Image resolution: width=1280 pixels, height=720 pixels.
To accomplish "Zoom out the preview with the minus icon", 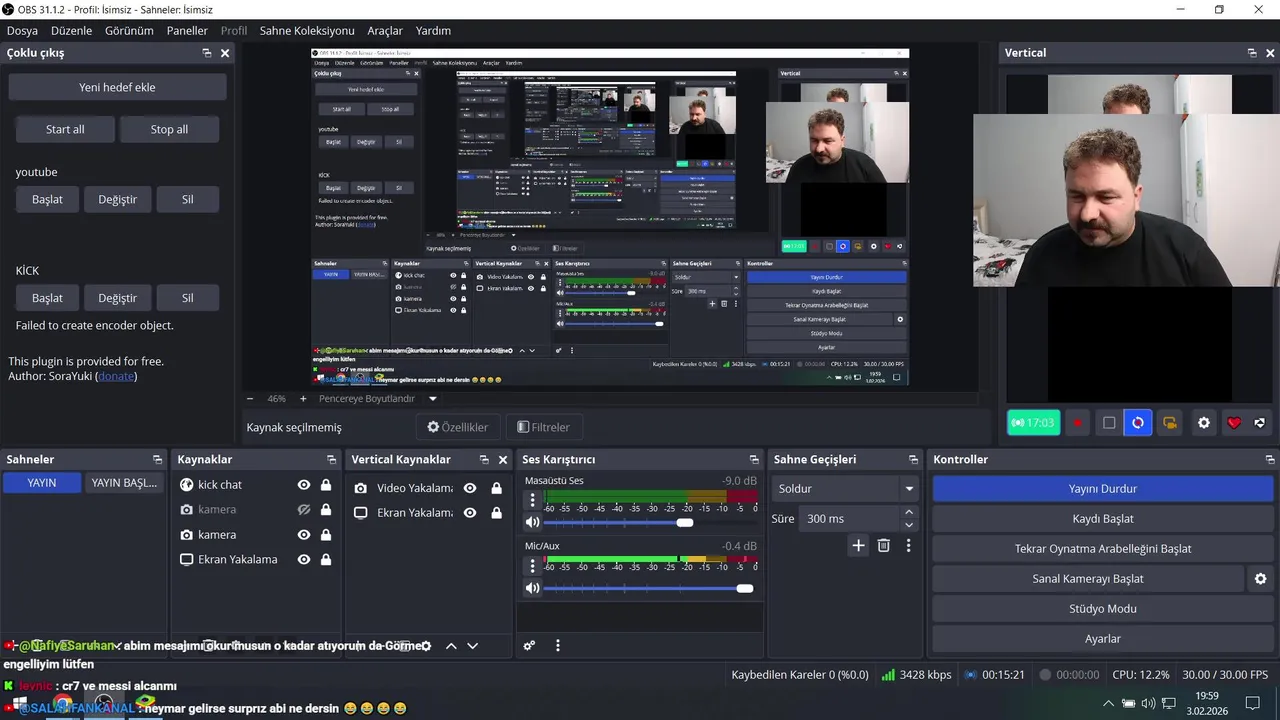I will (250, 398).
